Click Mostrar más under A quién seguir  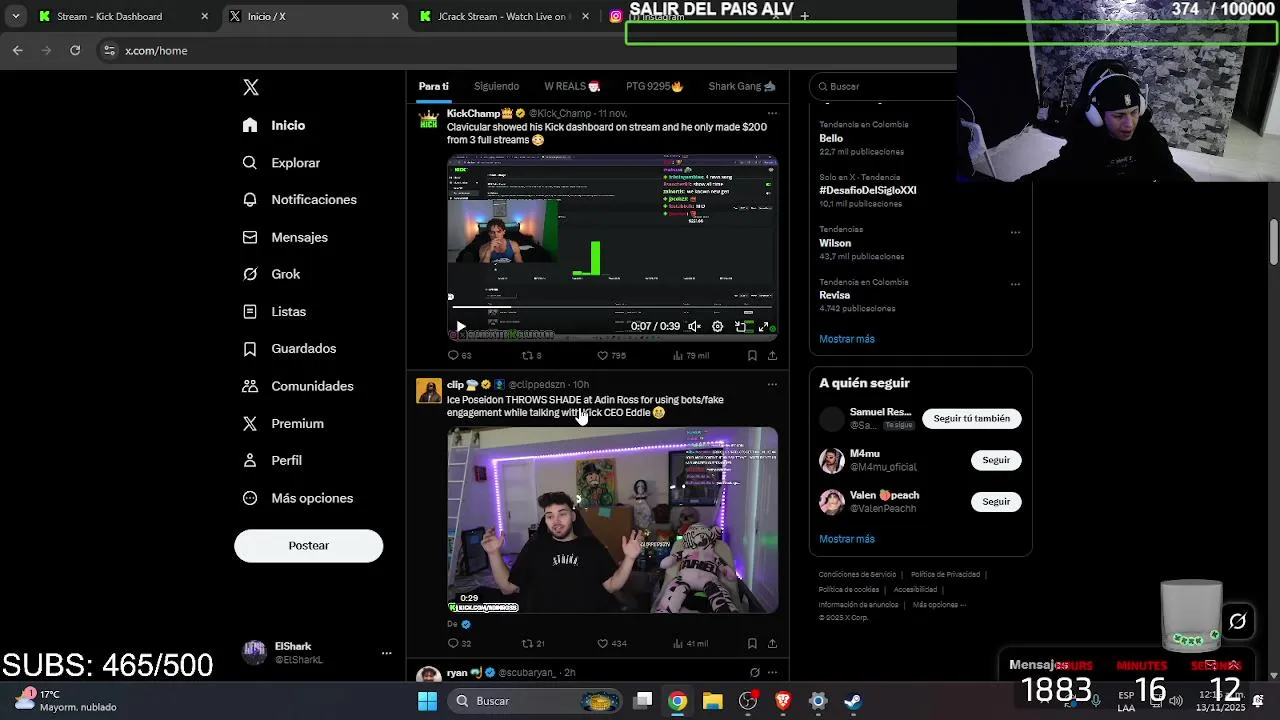pos(847,539)
